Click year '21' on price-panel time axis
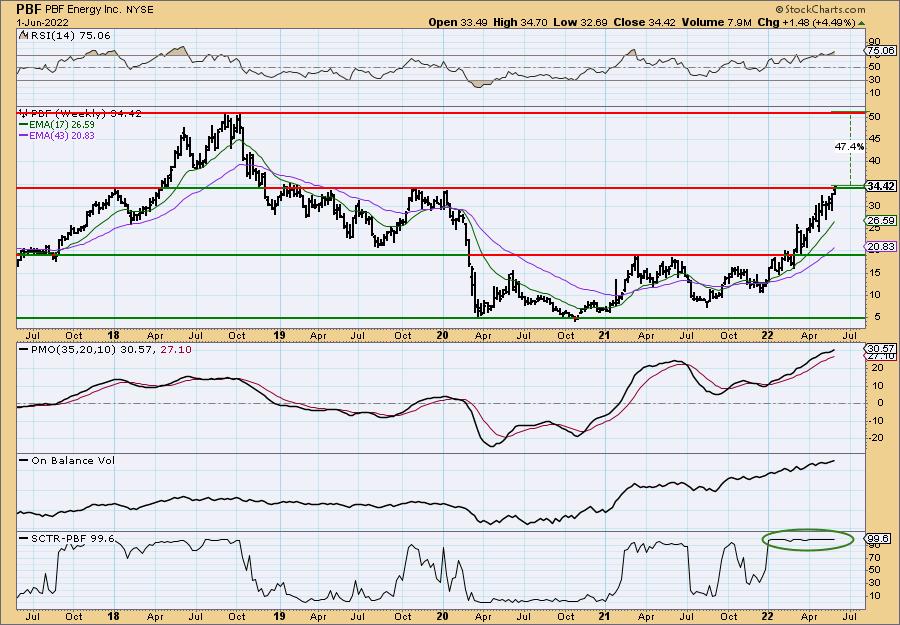The width and height of the screenshot is (900, 625). (604, 335)
